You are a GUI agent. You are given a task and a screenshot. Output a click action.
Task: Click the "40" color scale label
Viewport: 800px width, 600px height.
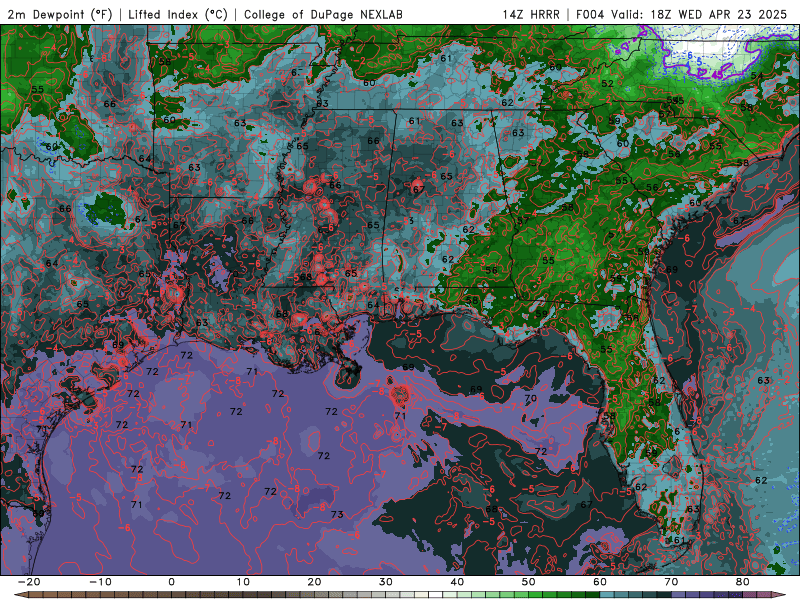click(x=457, y=582)
